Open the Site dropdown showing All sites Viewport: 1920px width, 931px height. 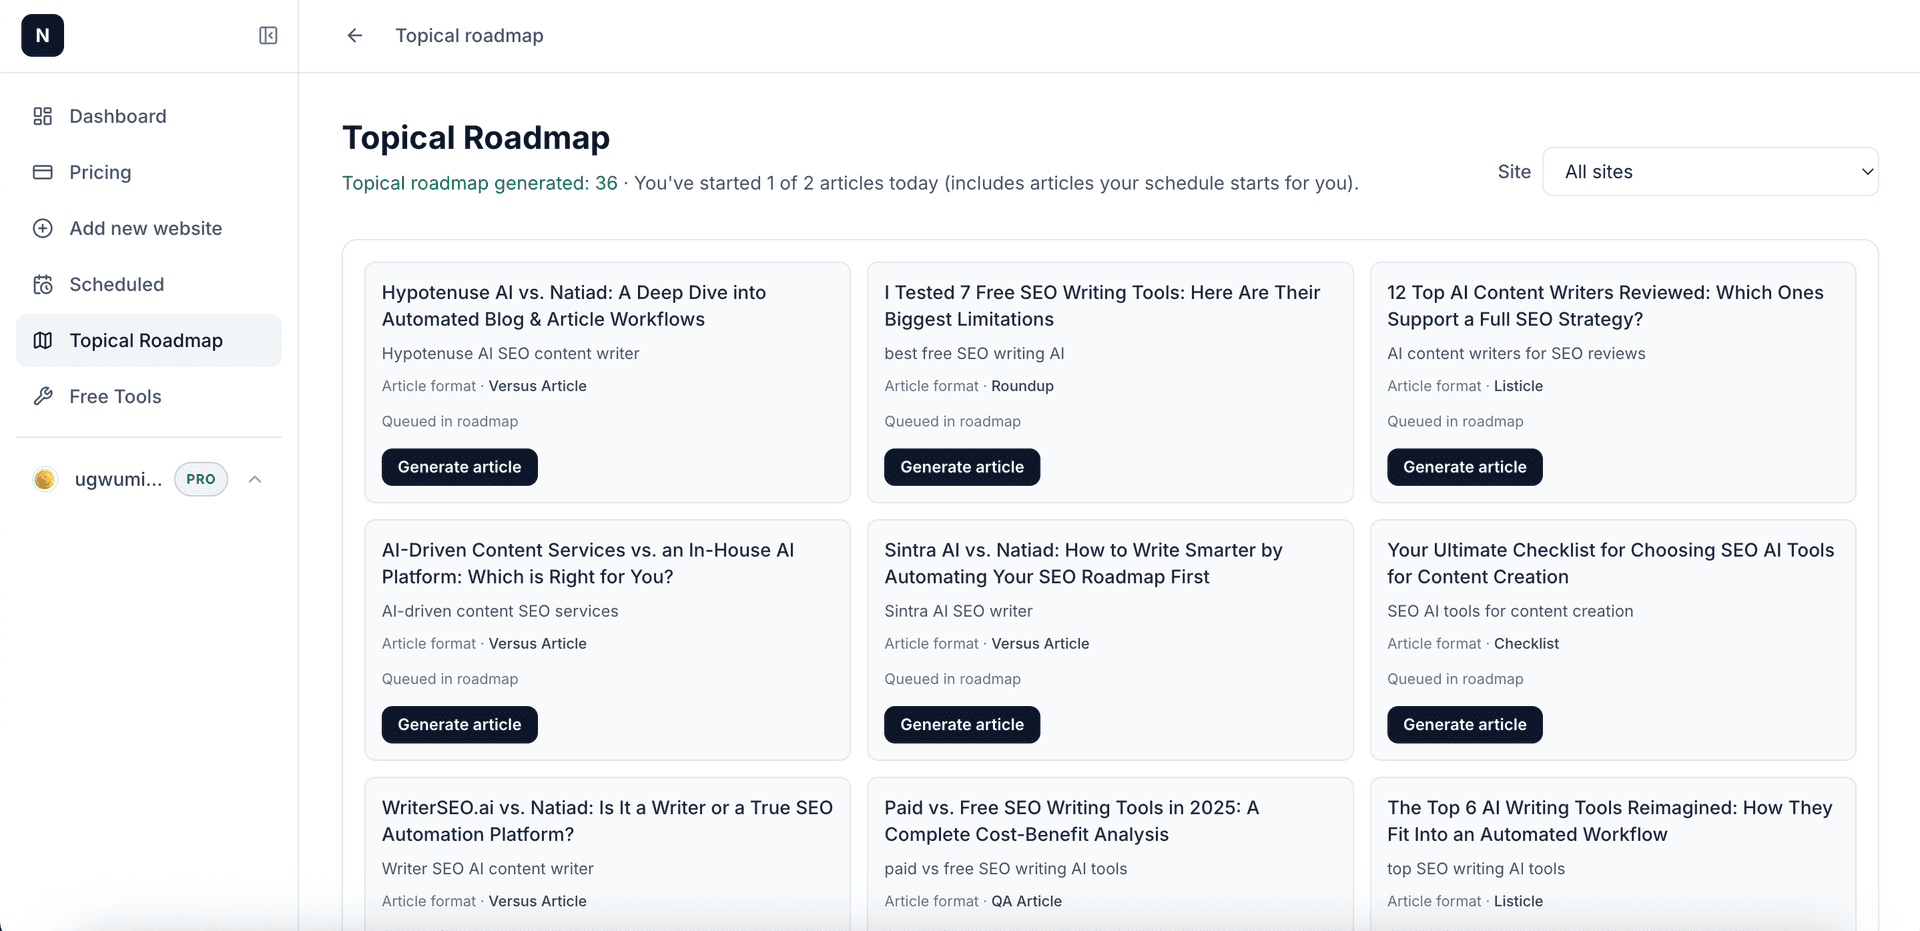point(1710,172)
